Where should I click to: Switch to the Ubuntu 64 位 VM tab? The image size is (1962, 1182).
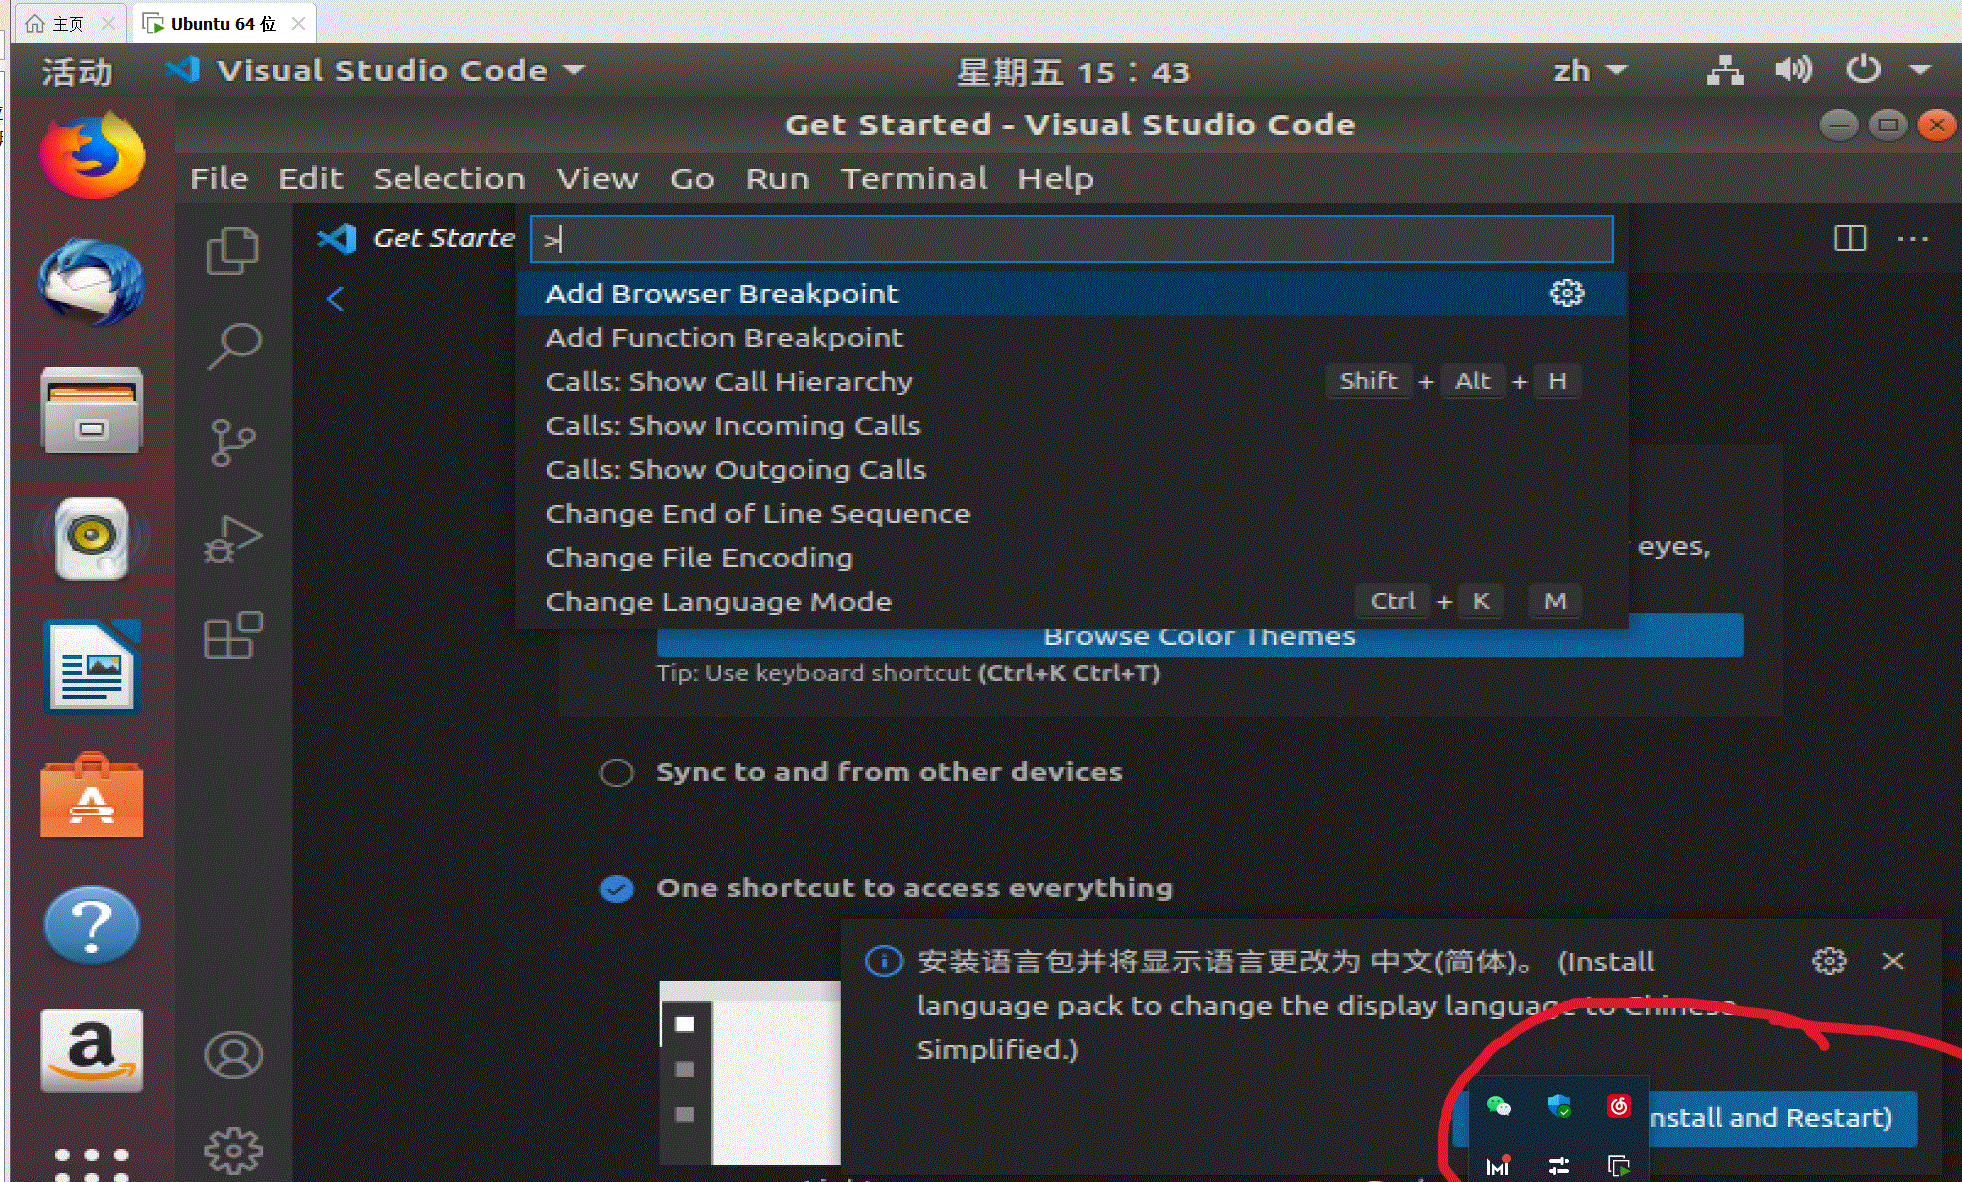point(223,23)
